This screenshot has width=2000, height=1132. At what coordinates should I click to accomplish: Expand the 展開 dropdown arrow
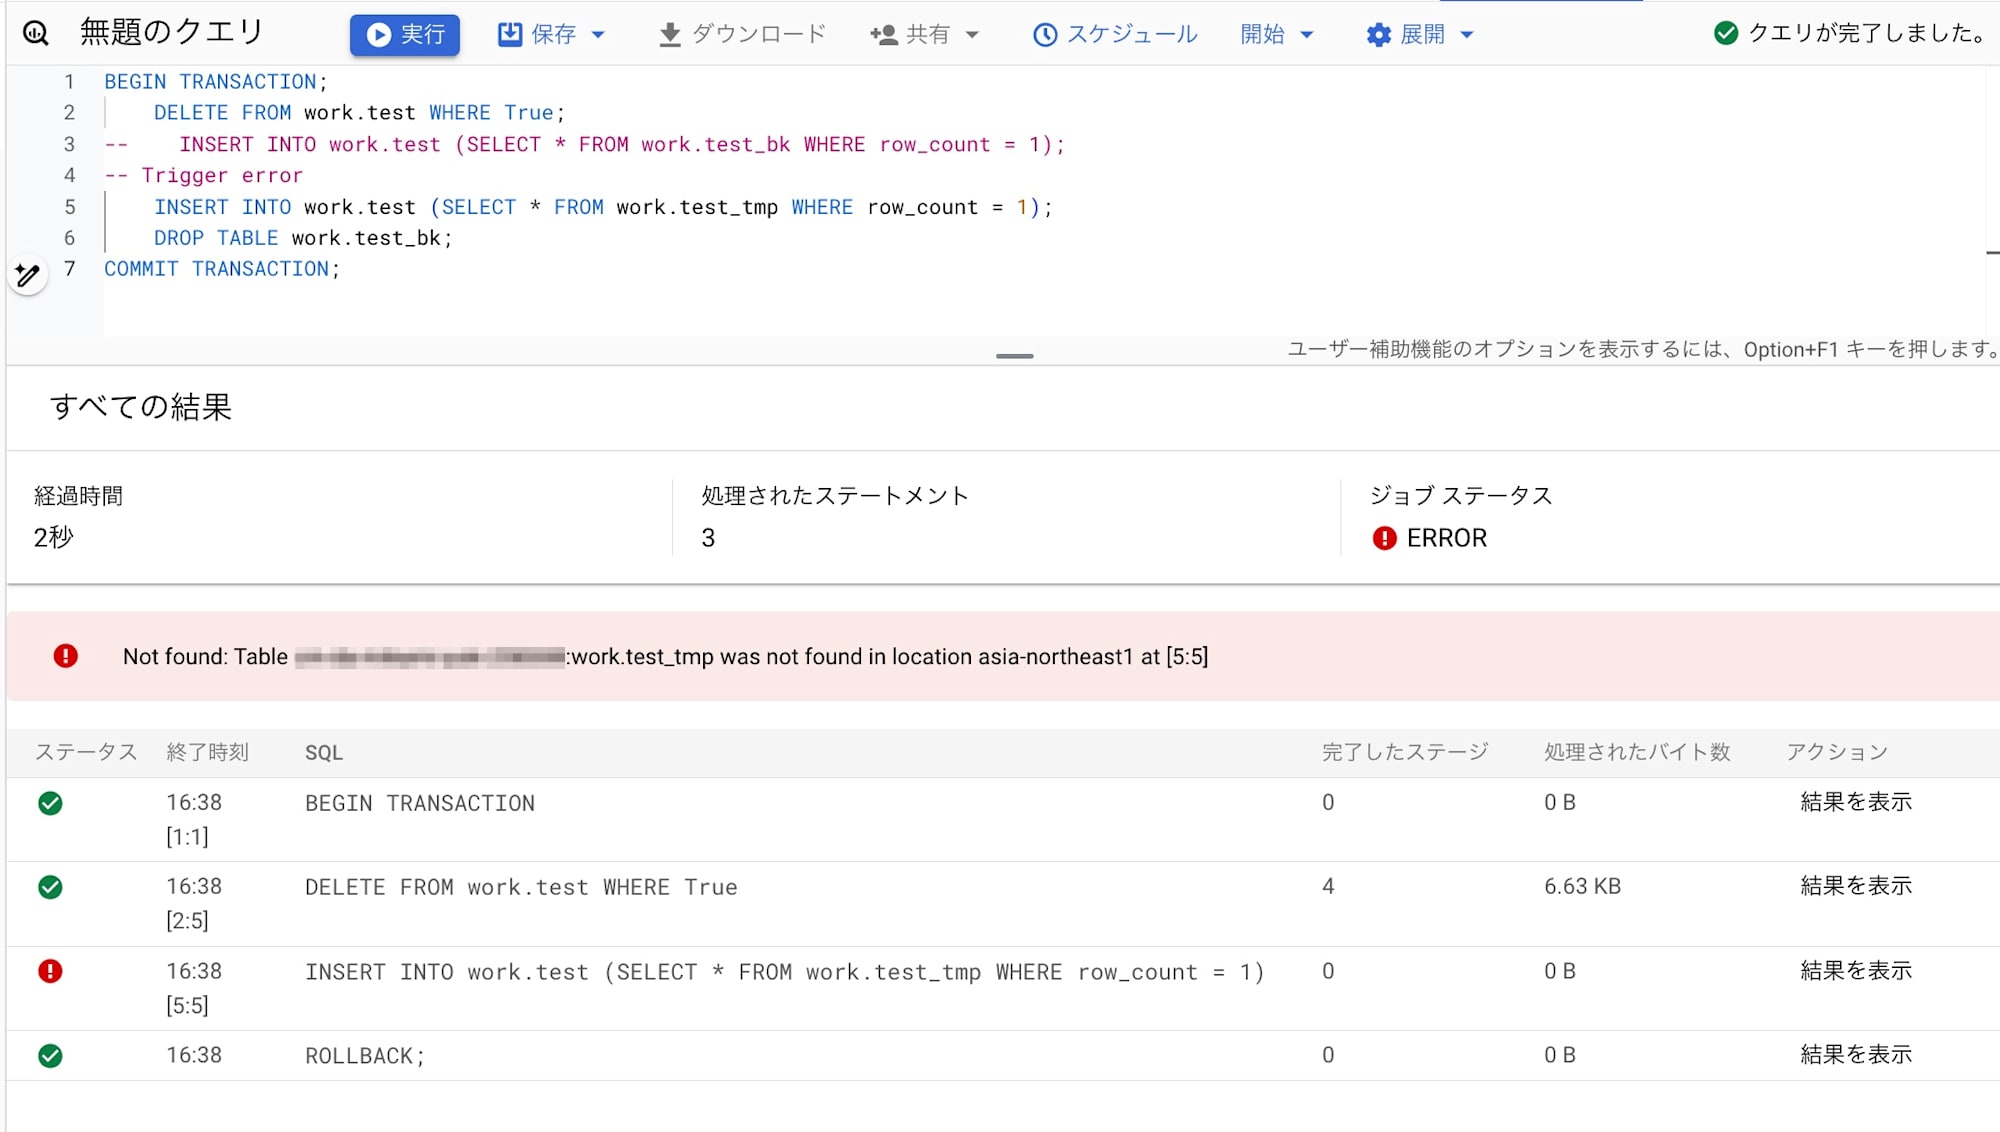pyautogui.click(x=1467, y=35)
